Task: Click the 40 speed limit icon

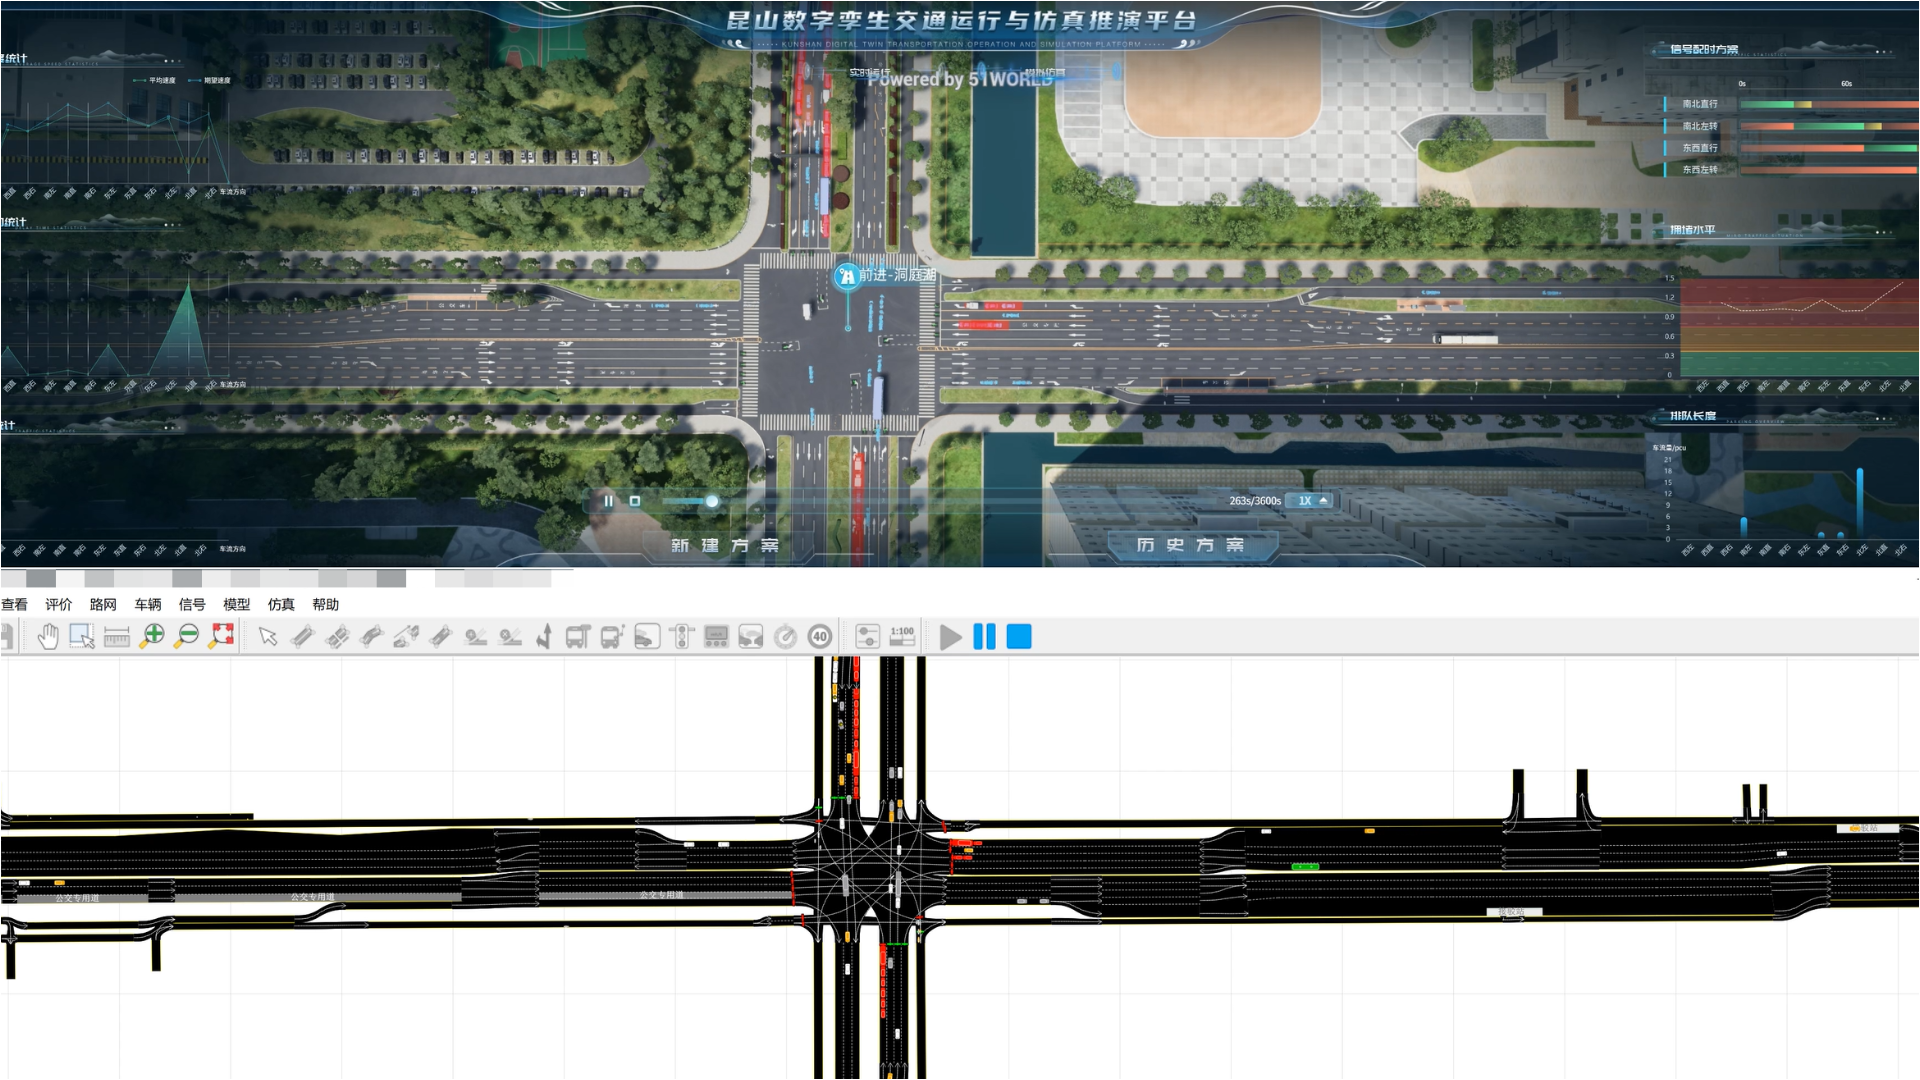Action: point(820,637)
